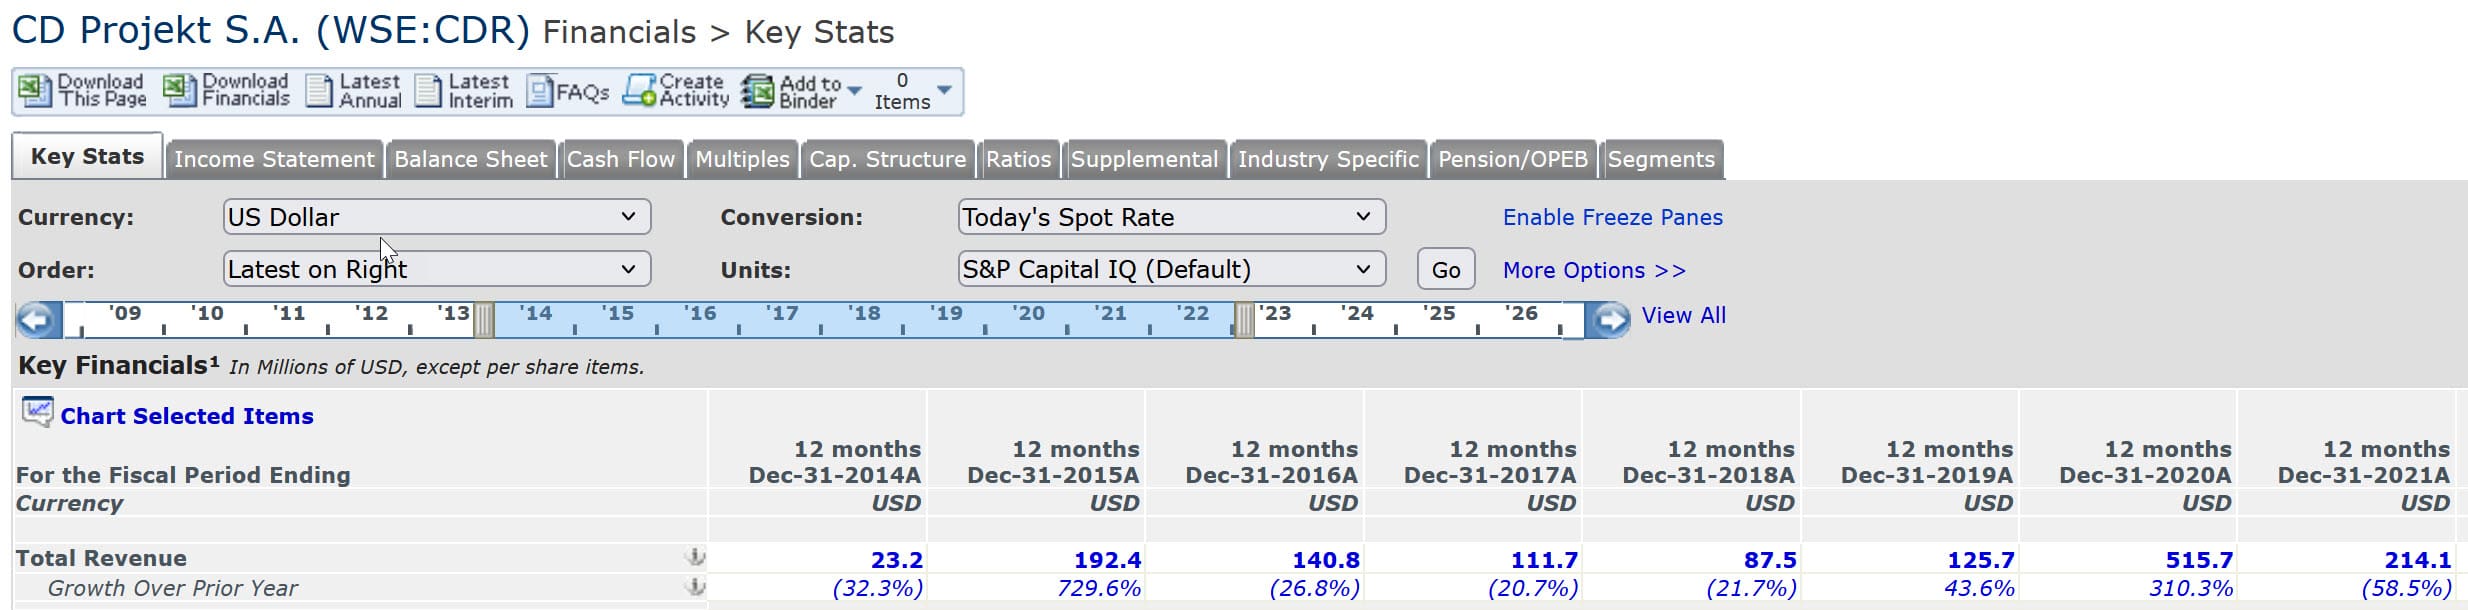Open the Latest Interim document icon
The image size is (2468, 610).
coord(428,91)
